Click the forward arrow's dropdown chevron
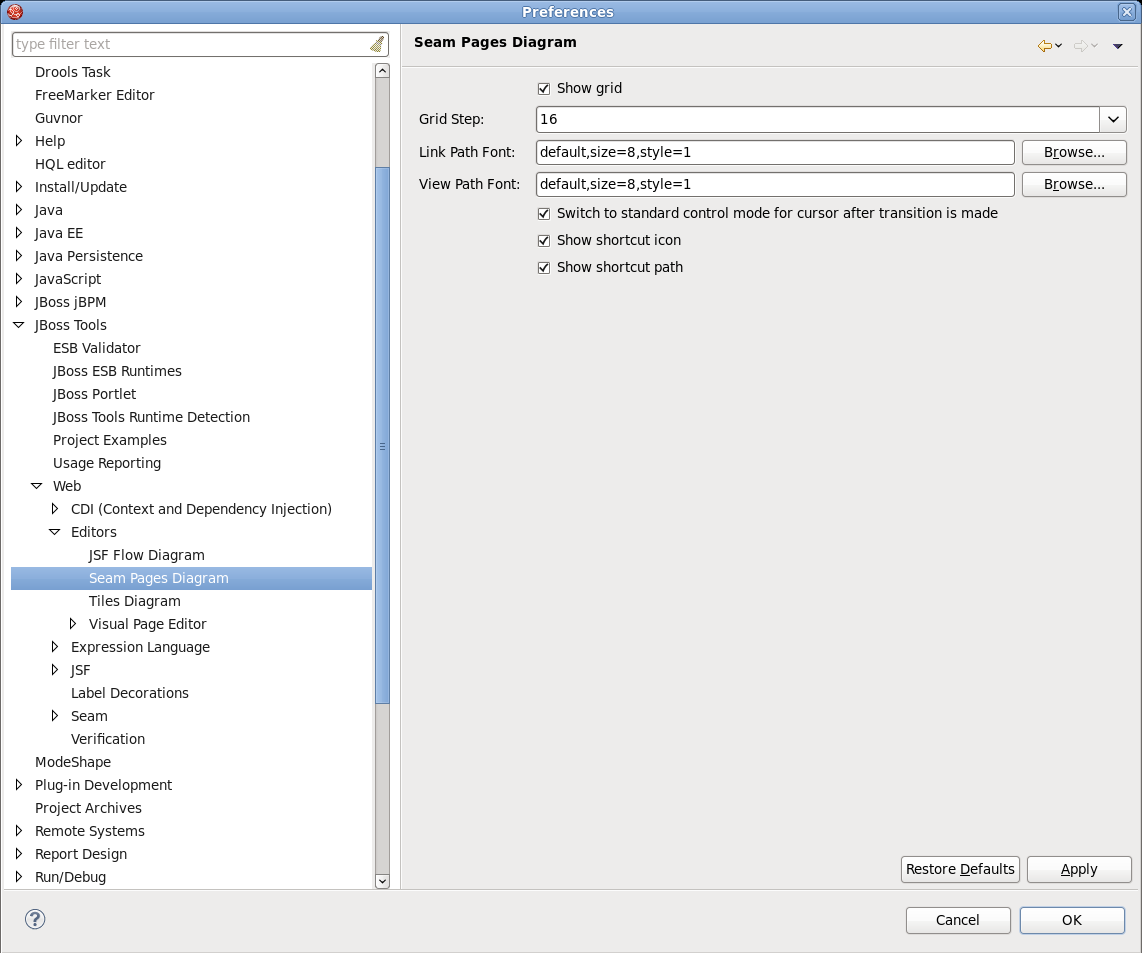The image size is (1142, 954). tap(1092, 46)
